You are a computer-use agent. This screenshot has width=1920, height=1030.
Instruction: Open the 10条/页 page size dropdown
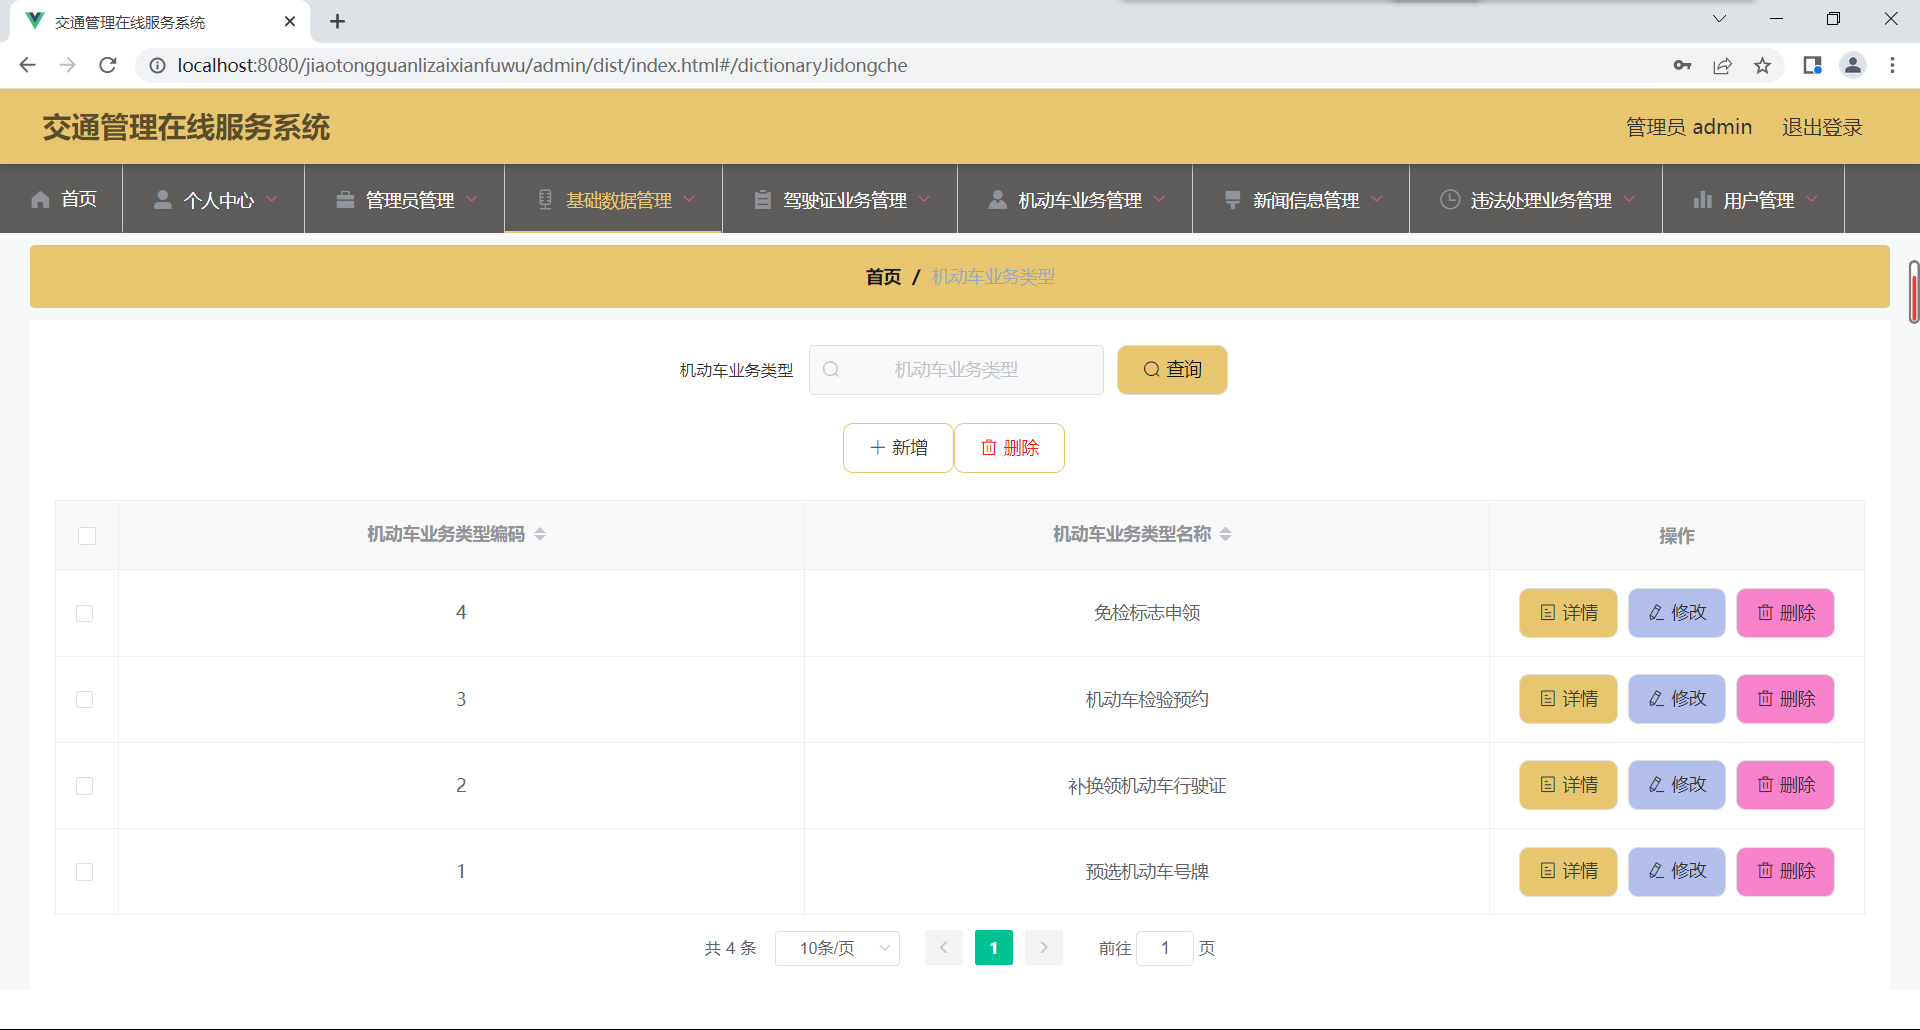coord(837,948)
